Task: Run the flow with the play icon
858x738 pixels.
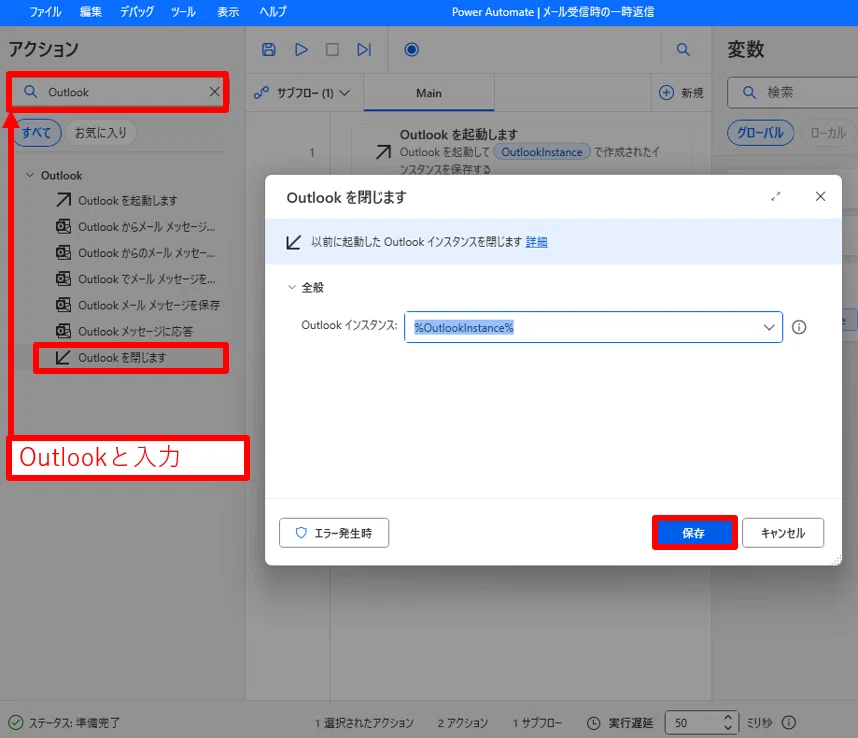Action: [301, 50]
